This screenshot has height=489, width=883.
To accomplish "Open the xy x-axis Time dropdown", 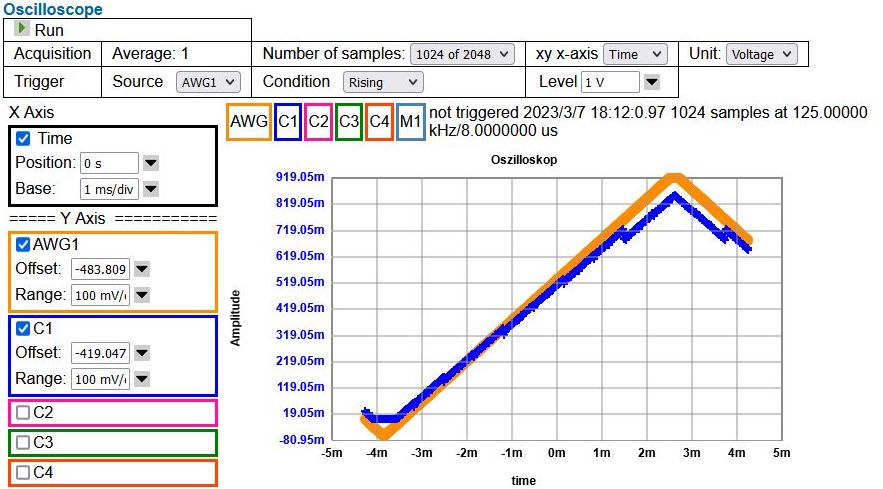I will coord(635,54).
